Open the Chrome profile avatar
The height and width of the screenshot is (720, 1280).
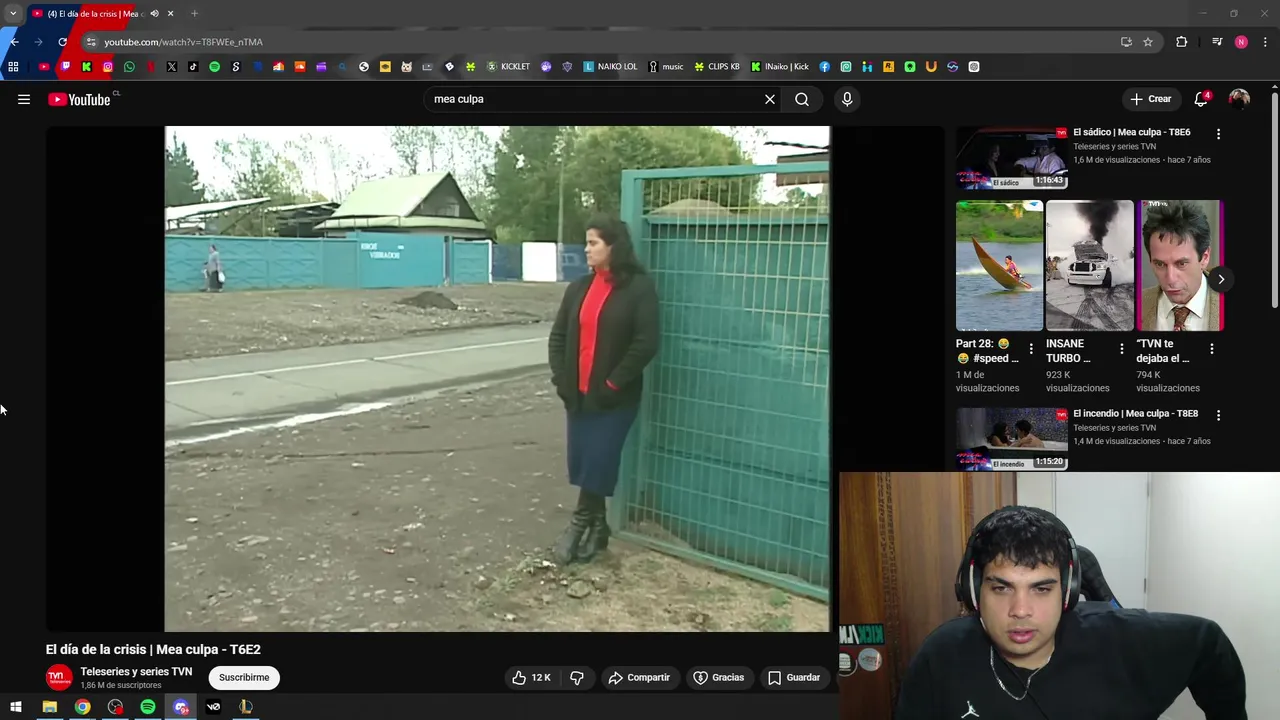(x=1241, y=42)
